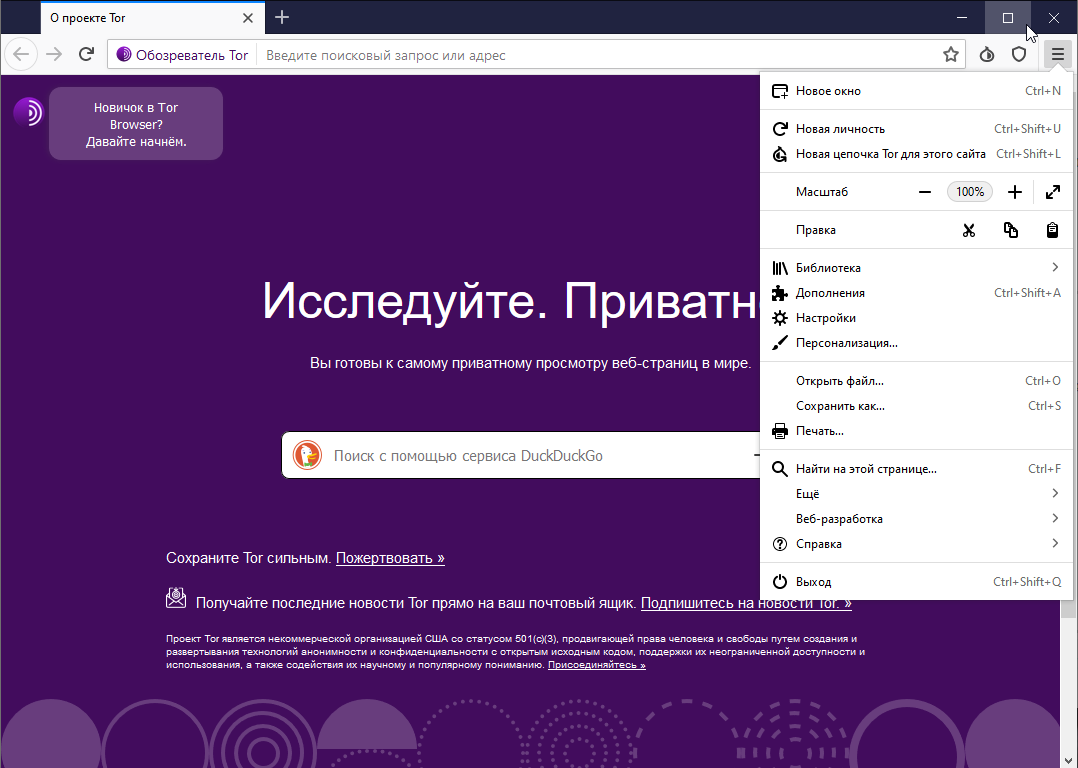The width and height of the screenshot is (1078, 768).
Task: Close the 'О проекте Tor' tab
Action: pyautogui.click(x=248, y=18)
